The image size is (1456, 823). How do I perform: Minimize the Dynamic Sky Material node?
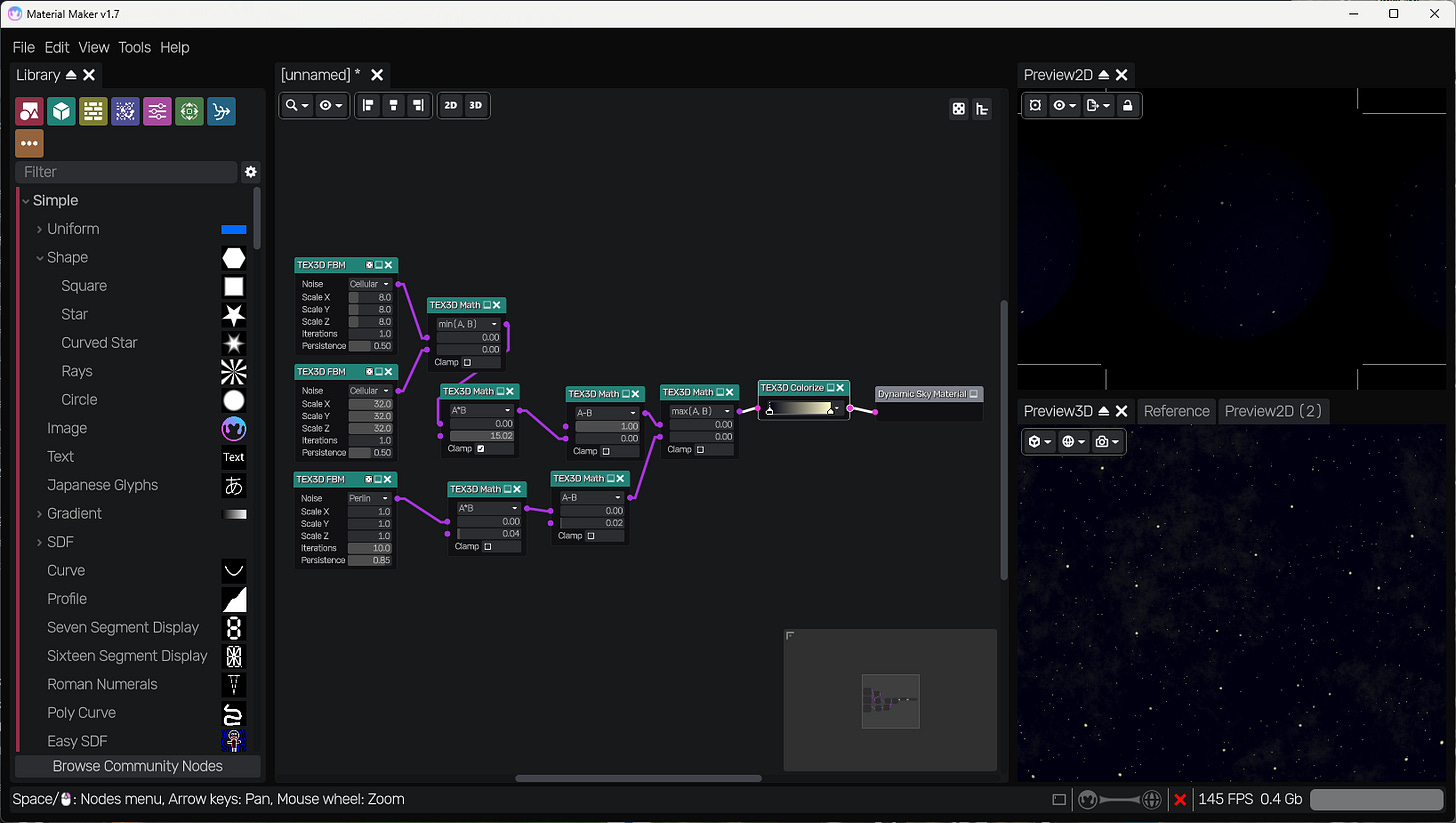click(974, 394)
